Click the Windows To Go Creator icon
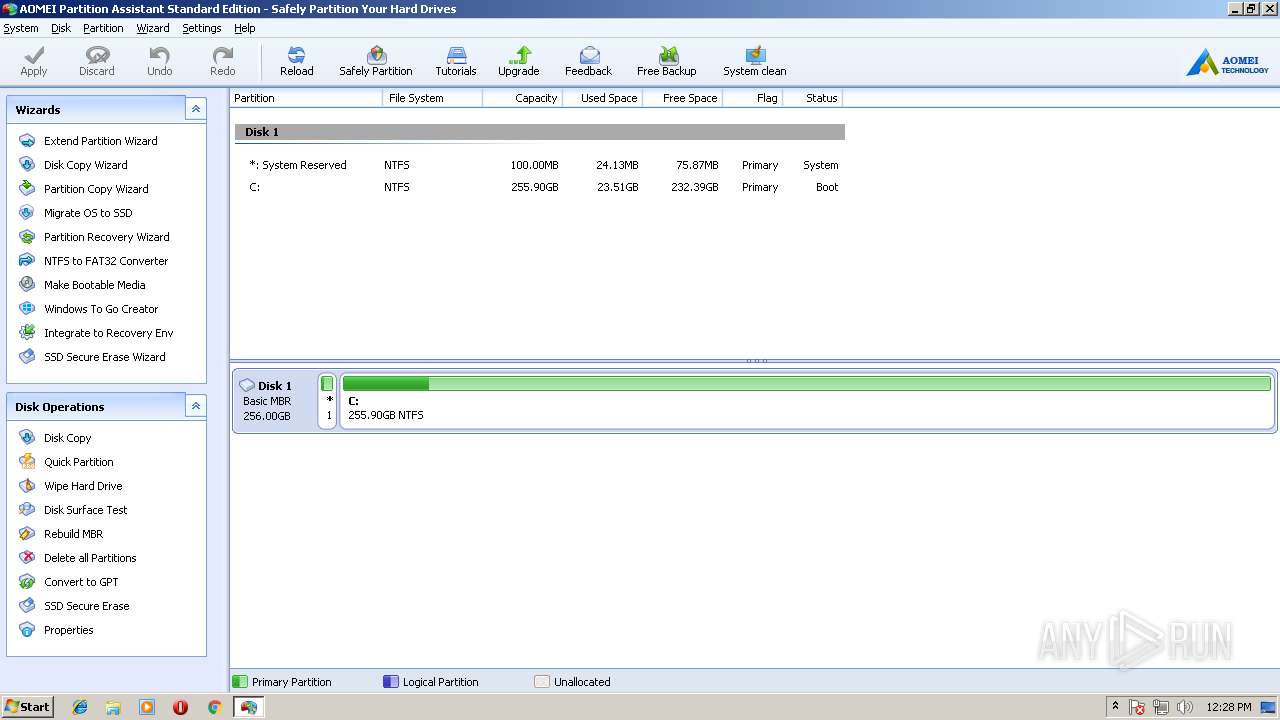 point(27,309)
